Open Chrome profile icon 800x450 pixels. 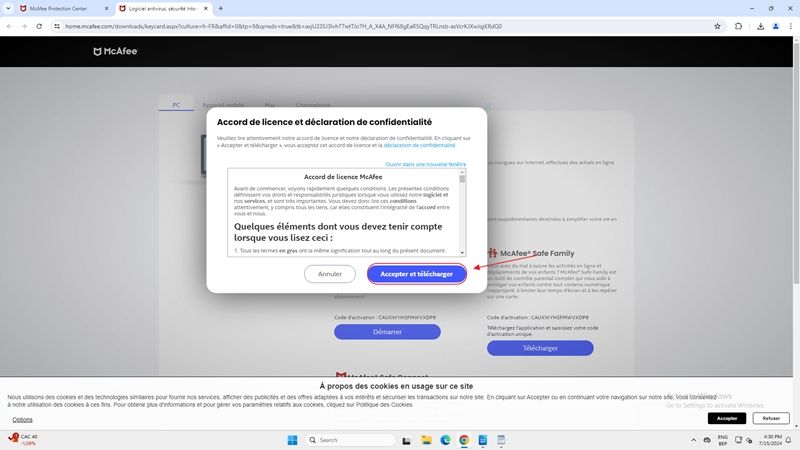point(776,26)
